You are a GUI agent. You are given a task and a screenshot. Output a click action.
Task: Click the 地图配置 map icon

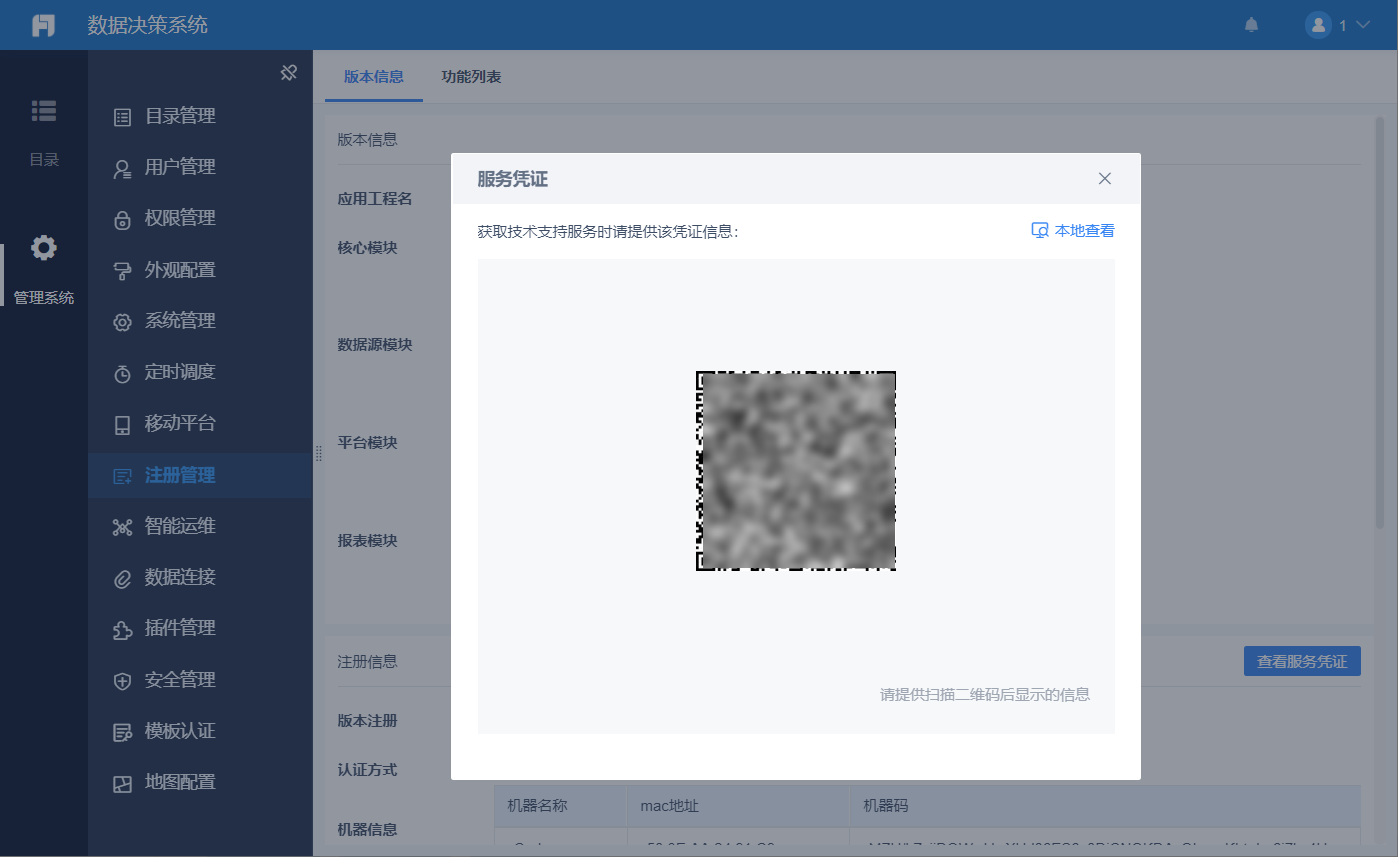122,783
